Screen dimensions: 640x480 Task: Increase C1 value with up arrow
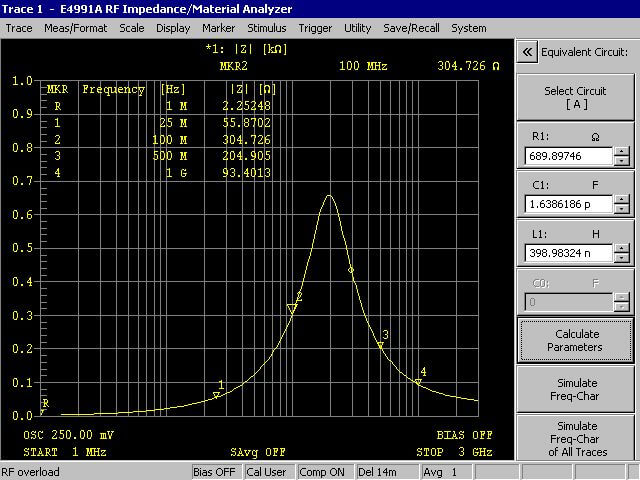(x=622, y=200)
